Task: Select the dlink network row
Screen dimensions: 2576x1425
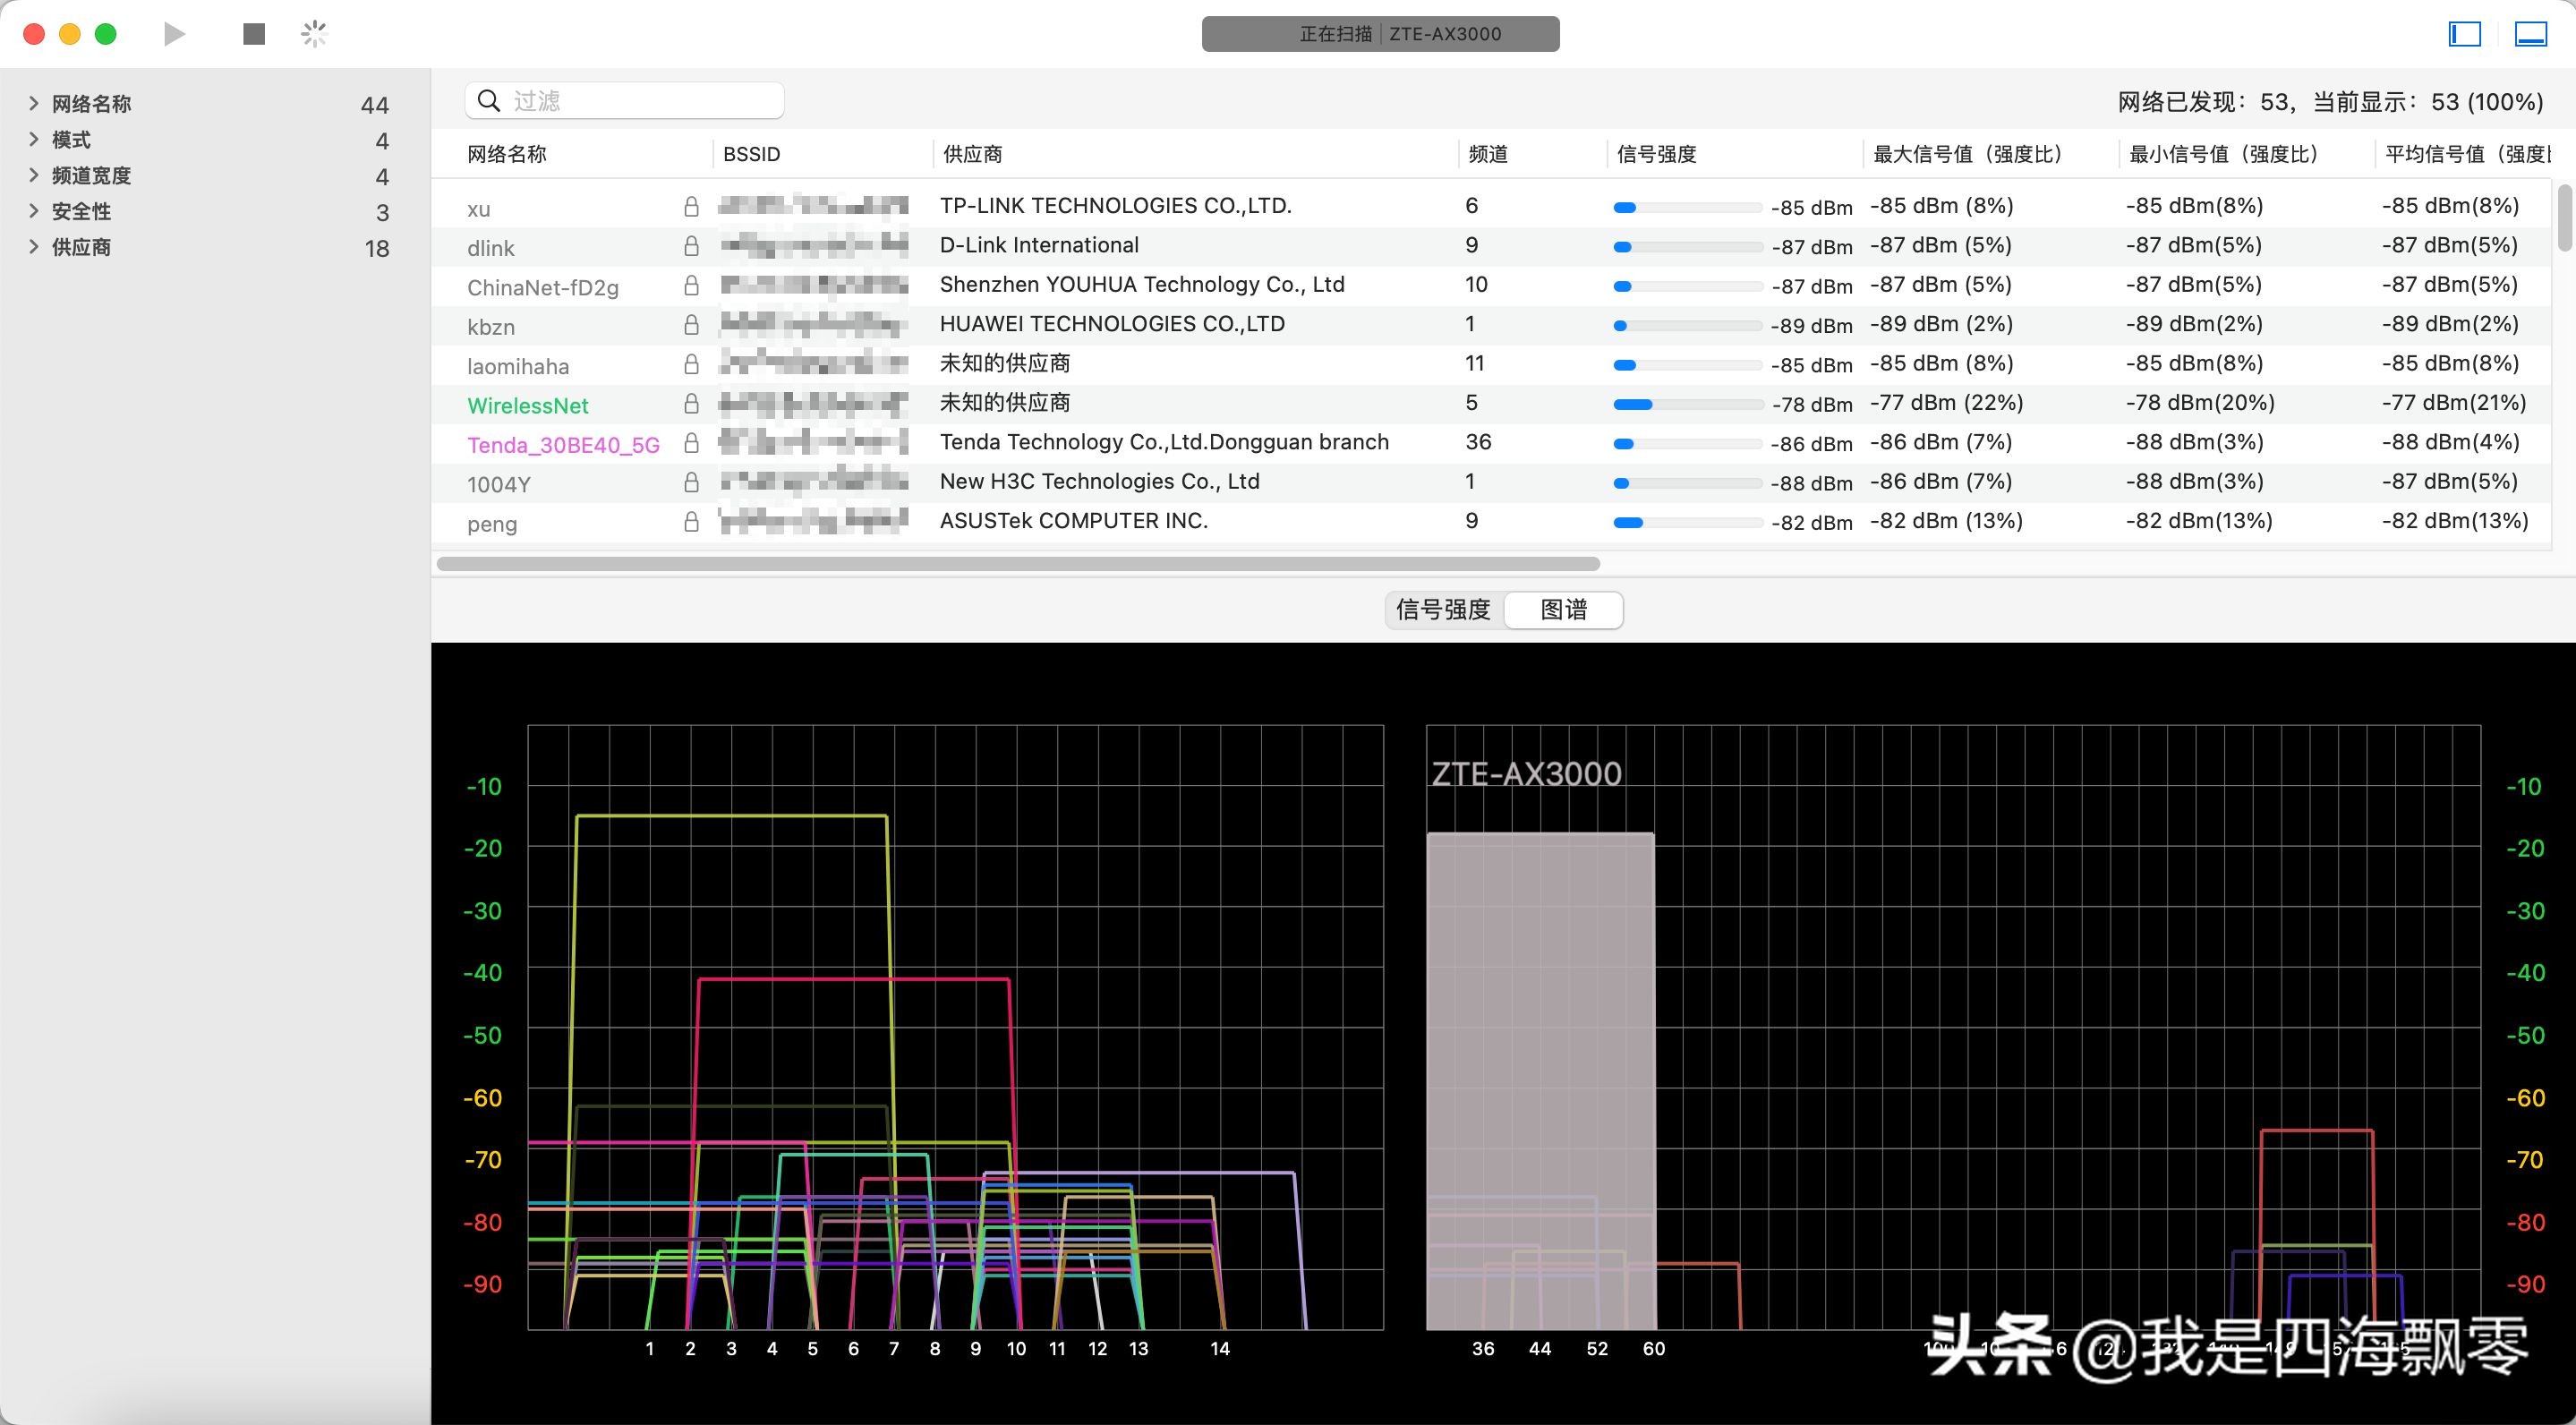Action: [x=1490, y=246]
